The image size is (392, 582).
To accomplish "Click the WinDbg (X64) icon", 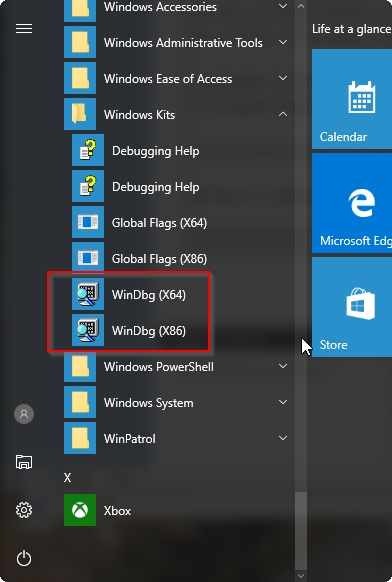I will tap(88, 294).
